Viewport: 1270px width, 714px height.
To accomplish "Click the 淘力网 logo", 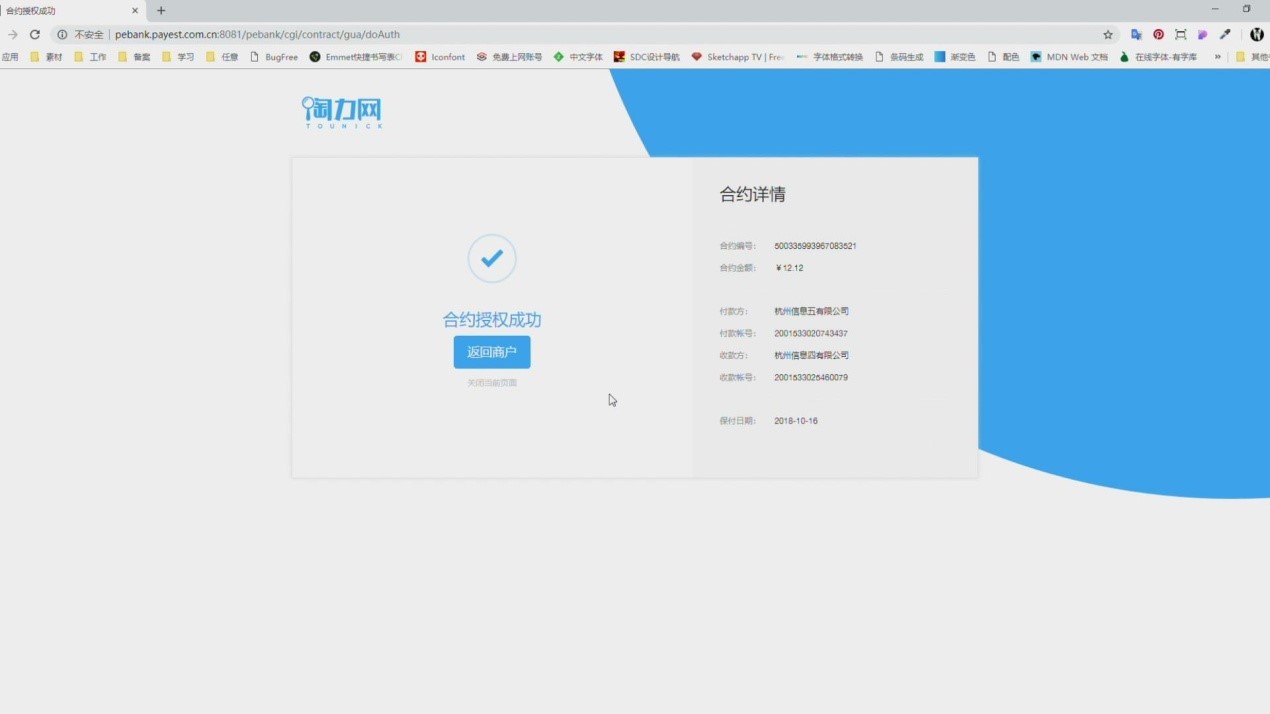I will pyautogui.click(x=342, y=112).
